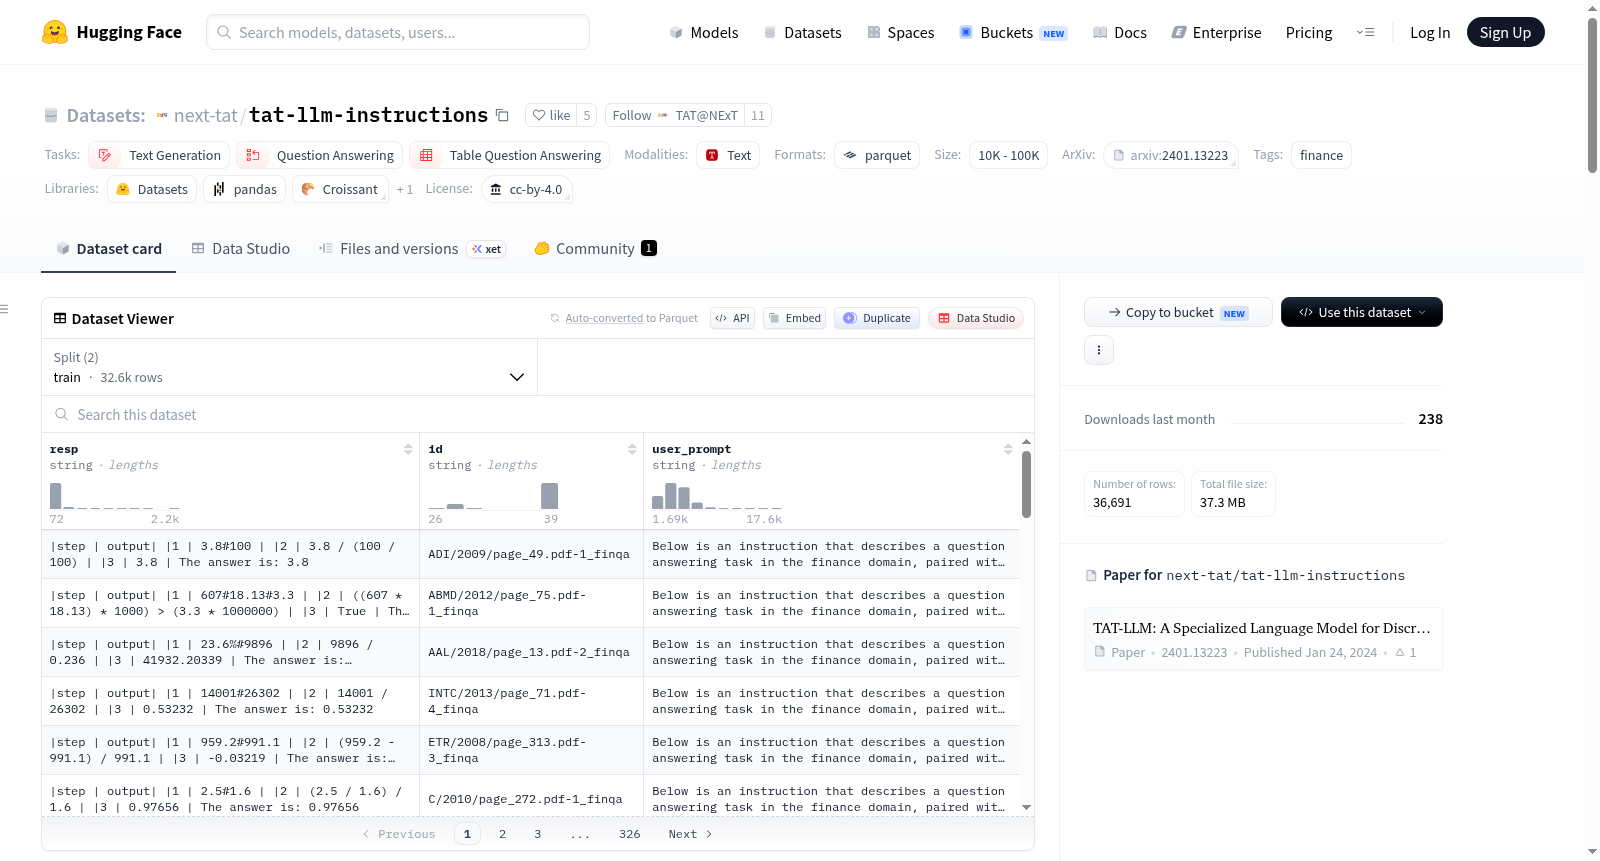
Task: Click the arxiv:2401.13223 tag
Action: 1171,155
